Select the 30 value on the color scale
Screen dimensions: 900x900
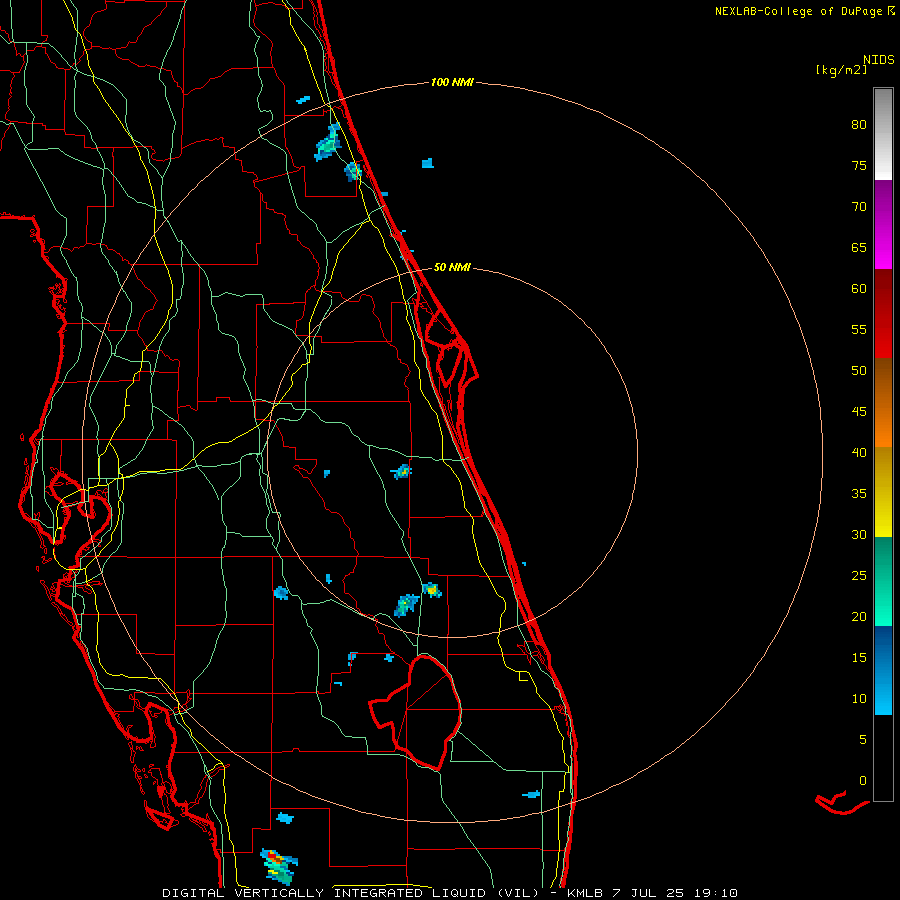click(859, 534)
